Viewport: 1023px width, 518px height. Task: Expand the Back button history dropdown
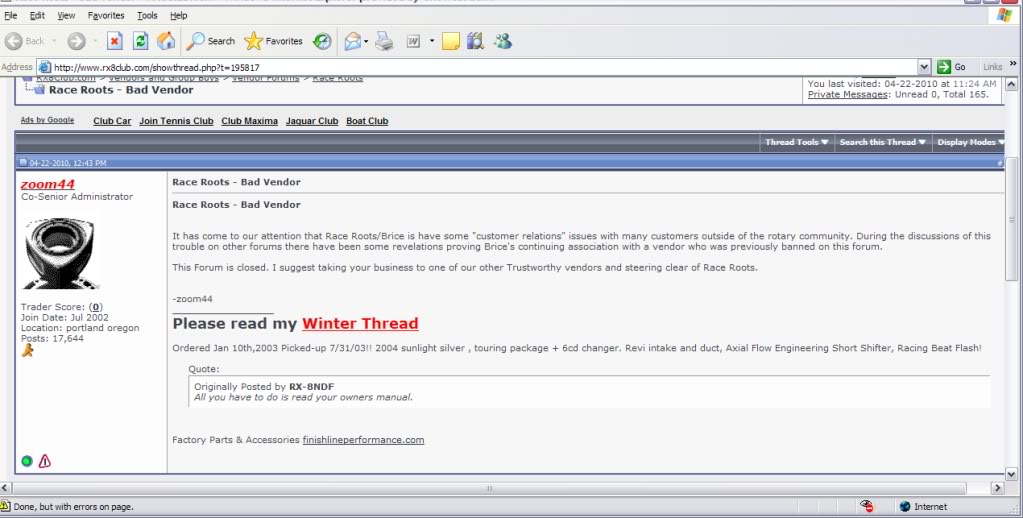54,41
